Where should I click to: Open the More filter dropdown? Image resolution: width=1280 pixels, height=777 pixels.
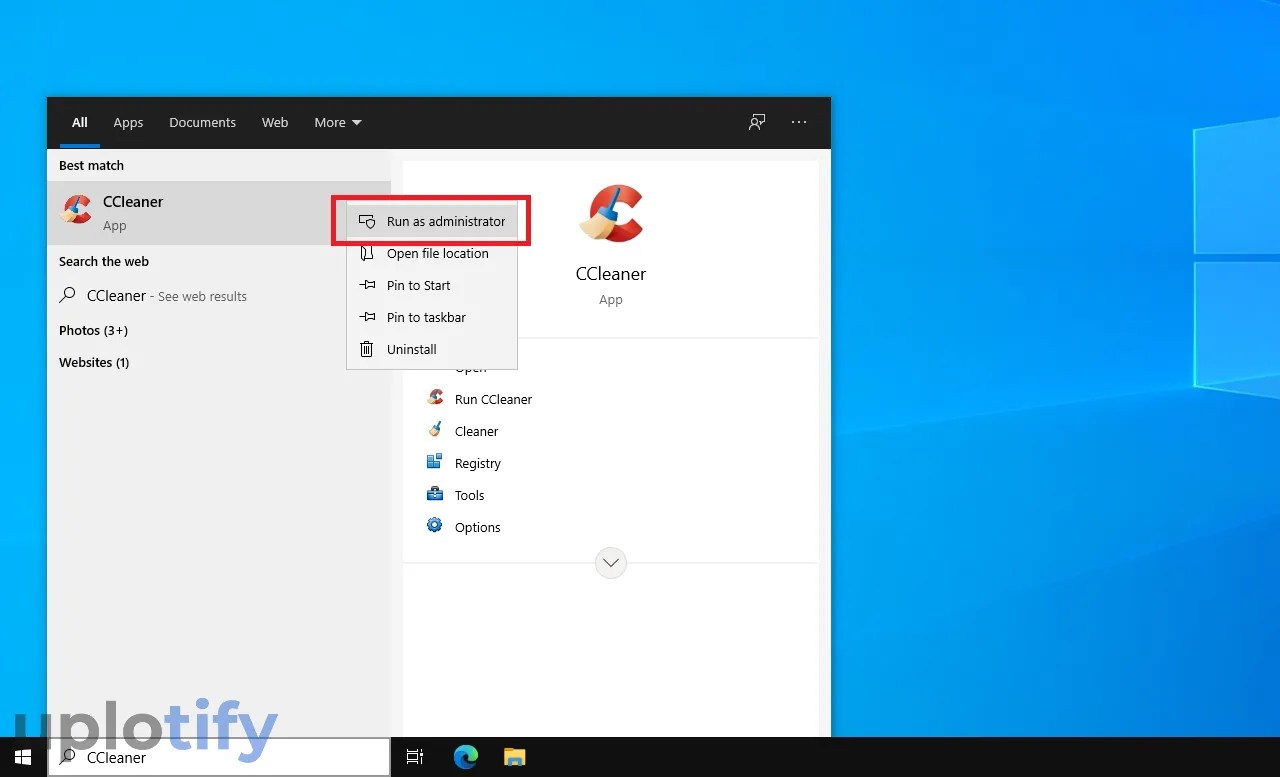[337, 122]
